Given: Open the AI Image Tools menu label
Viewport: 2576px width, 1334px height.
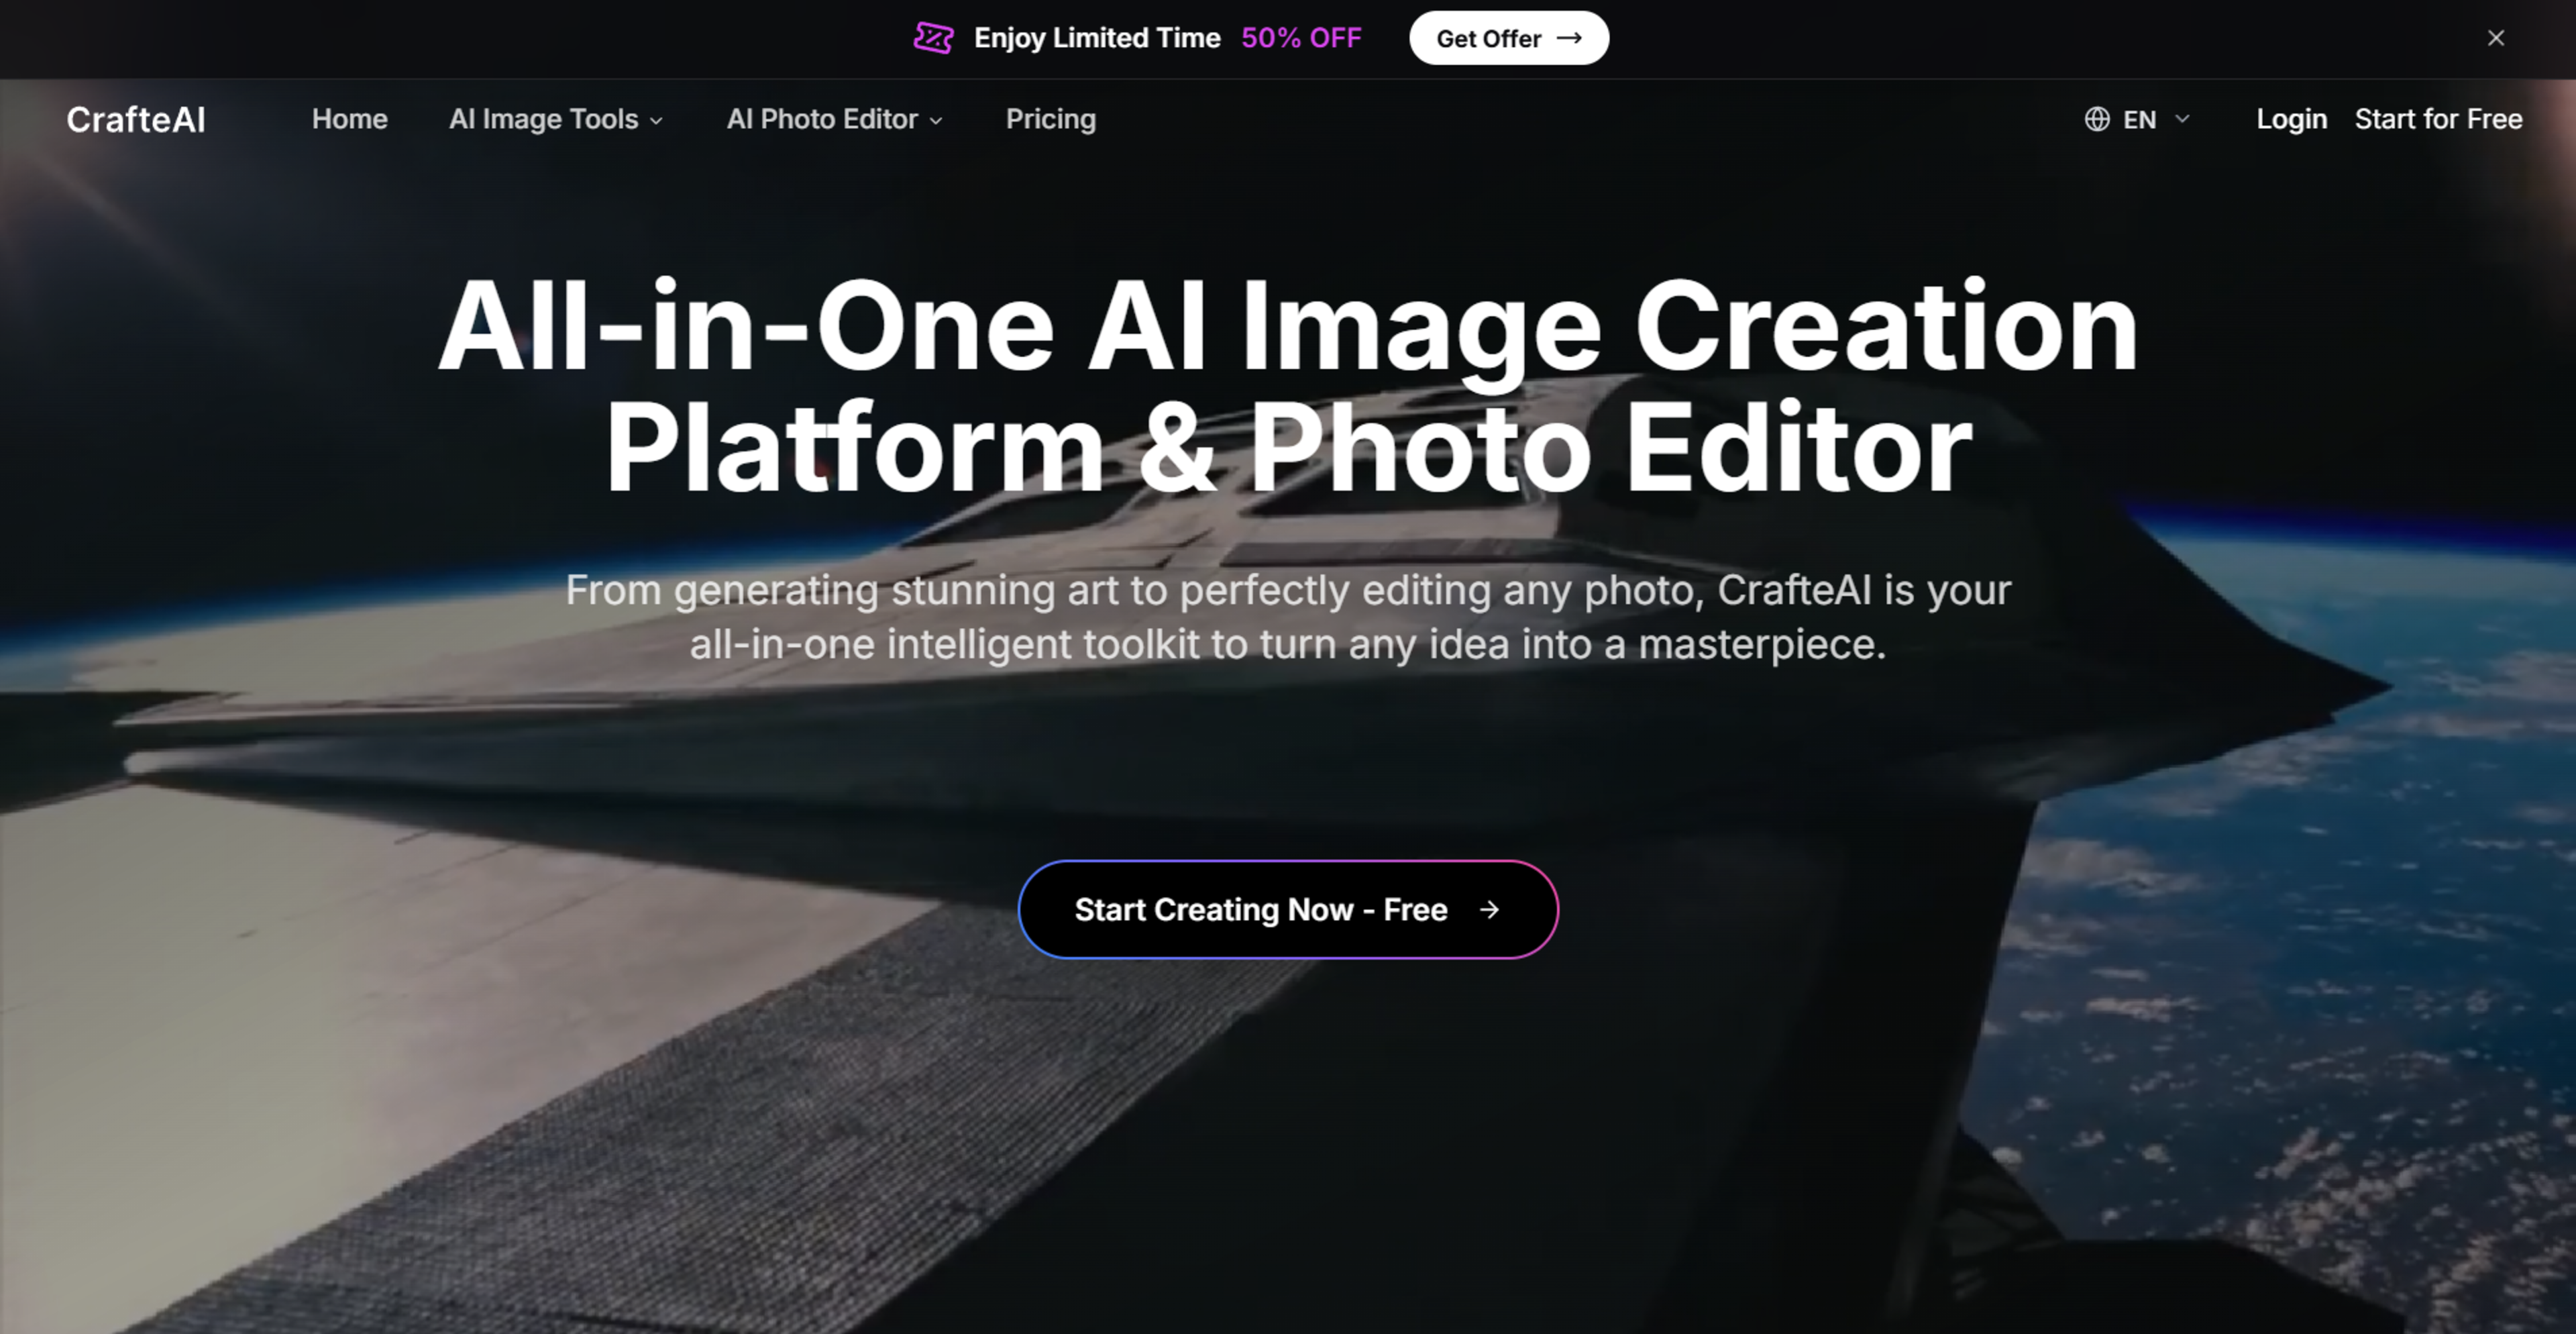Looking at the screenshot, I should (543, 119).
